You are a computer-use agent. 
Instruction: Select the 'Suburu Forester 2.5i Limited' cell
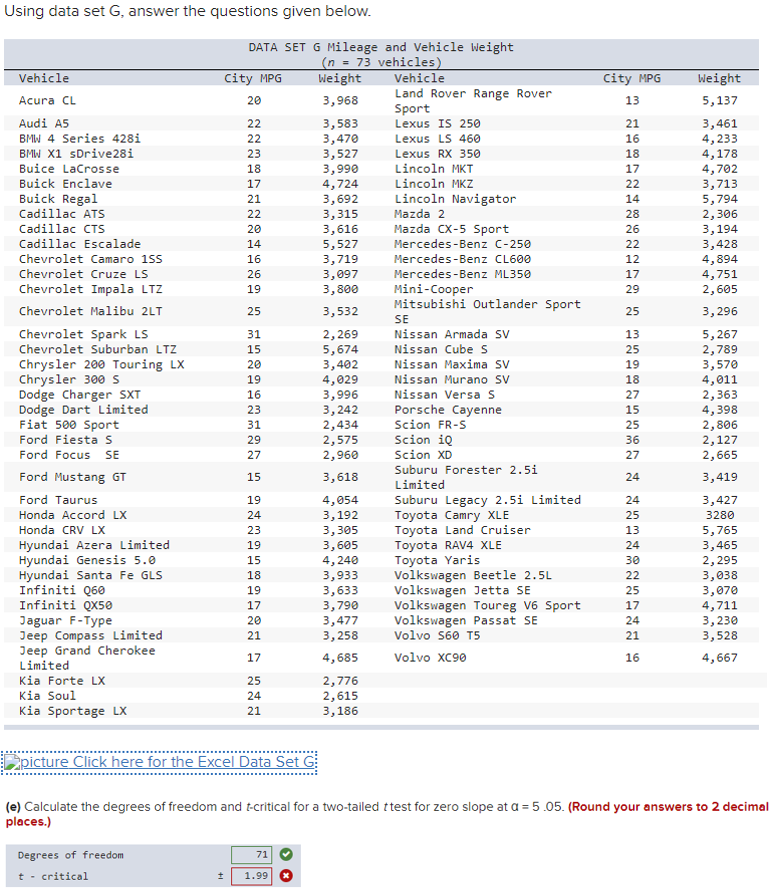466,477
